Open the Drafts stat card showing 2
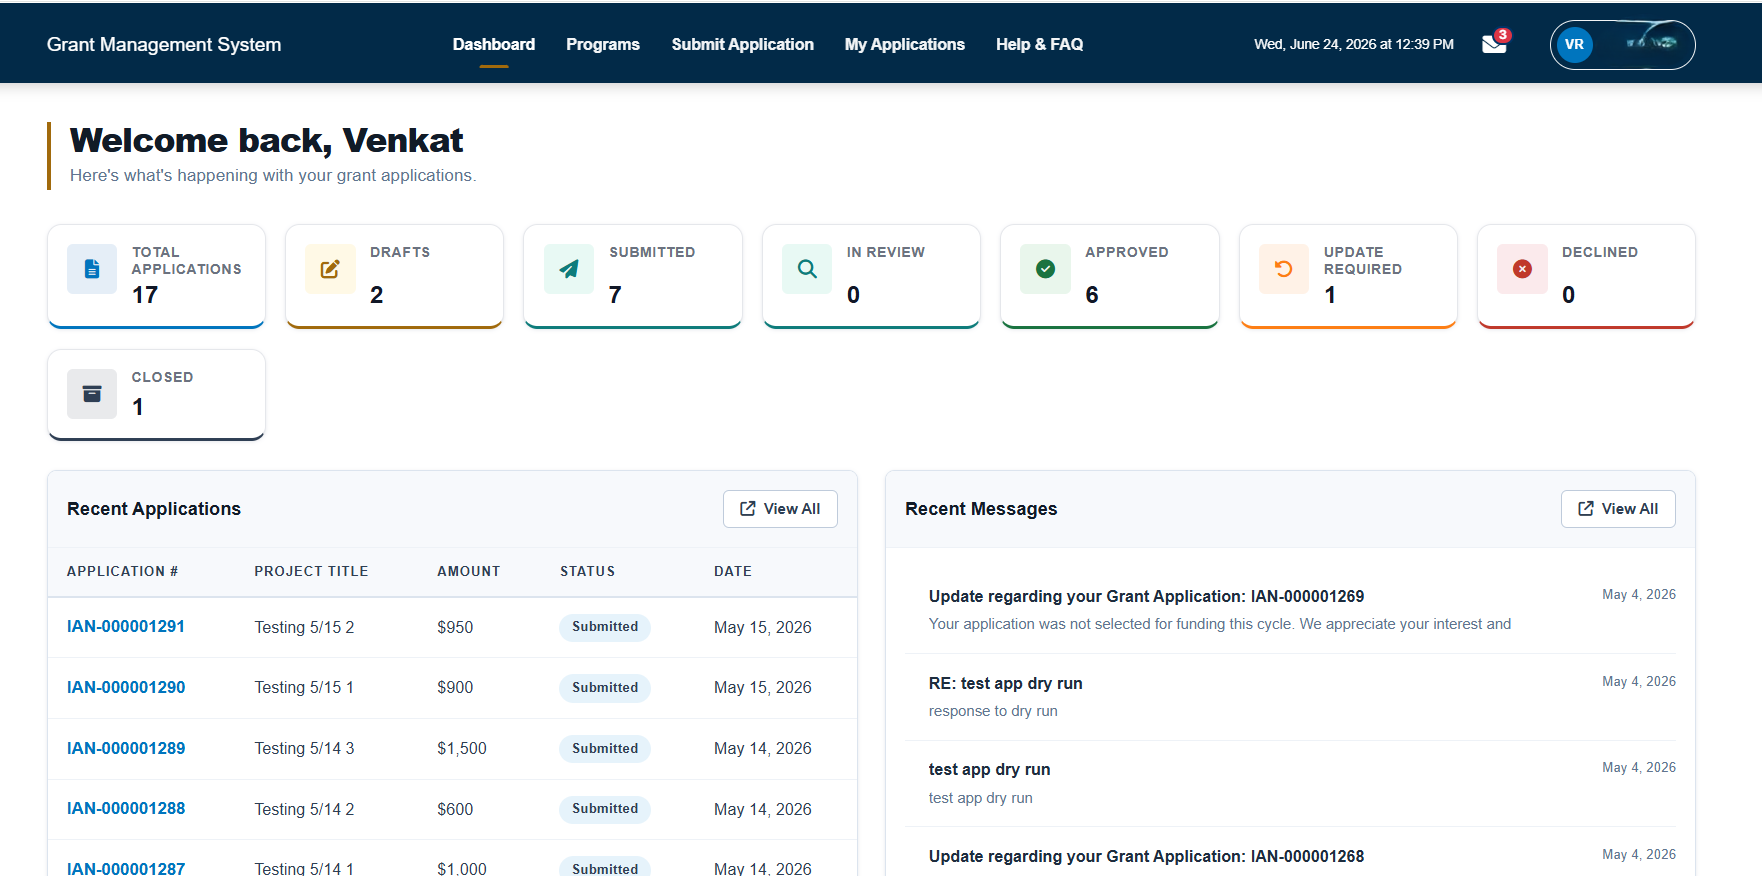 (394, 276)
